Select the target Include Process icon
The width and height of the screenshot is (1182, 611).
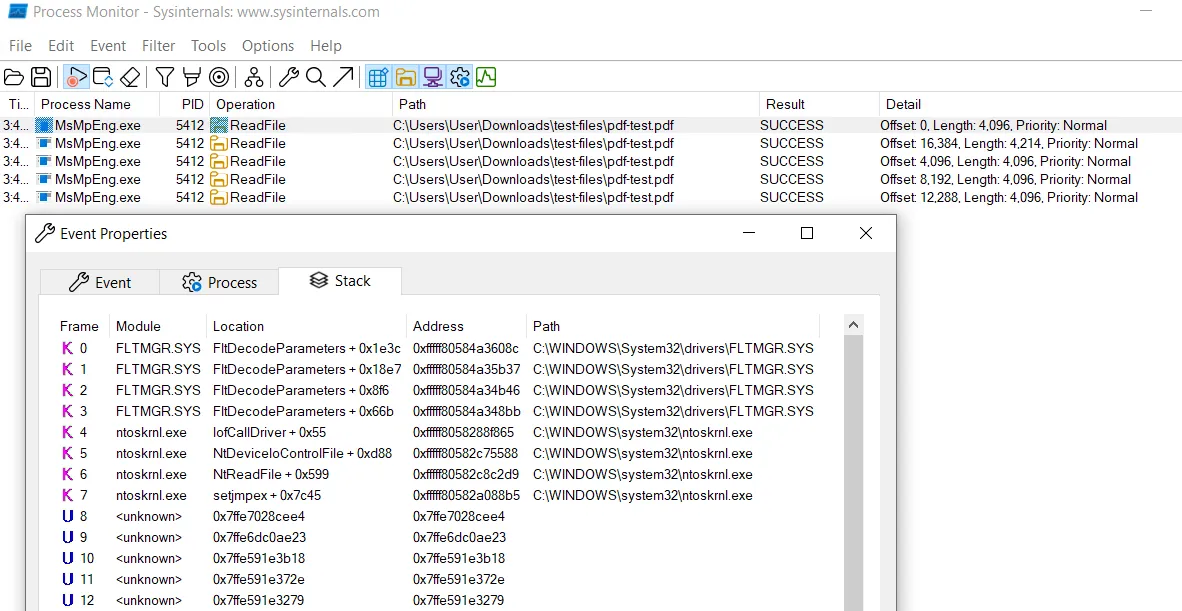click(219, 77)
